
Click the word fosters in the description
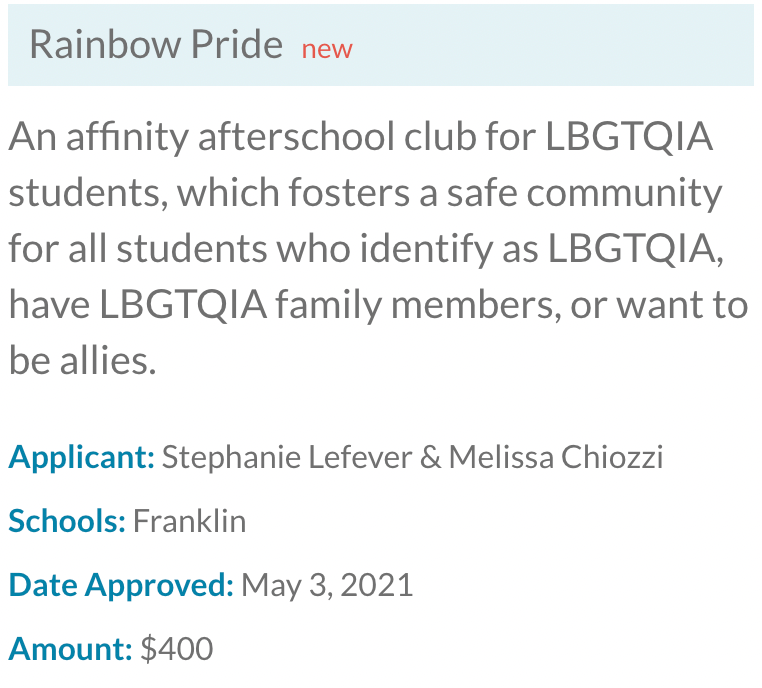coord(349,193)
